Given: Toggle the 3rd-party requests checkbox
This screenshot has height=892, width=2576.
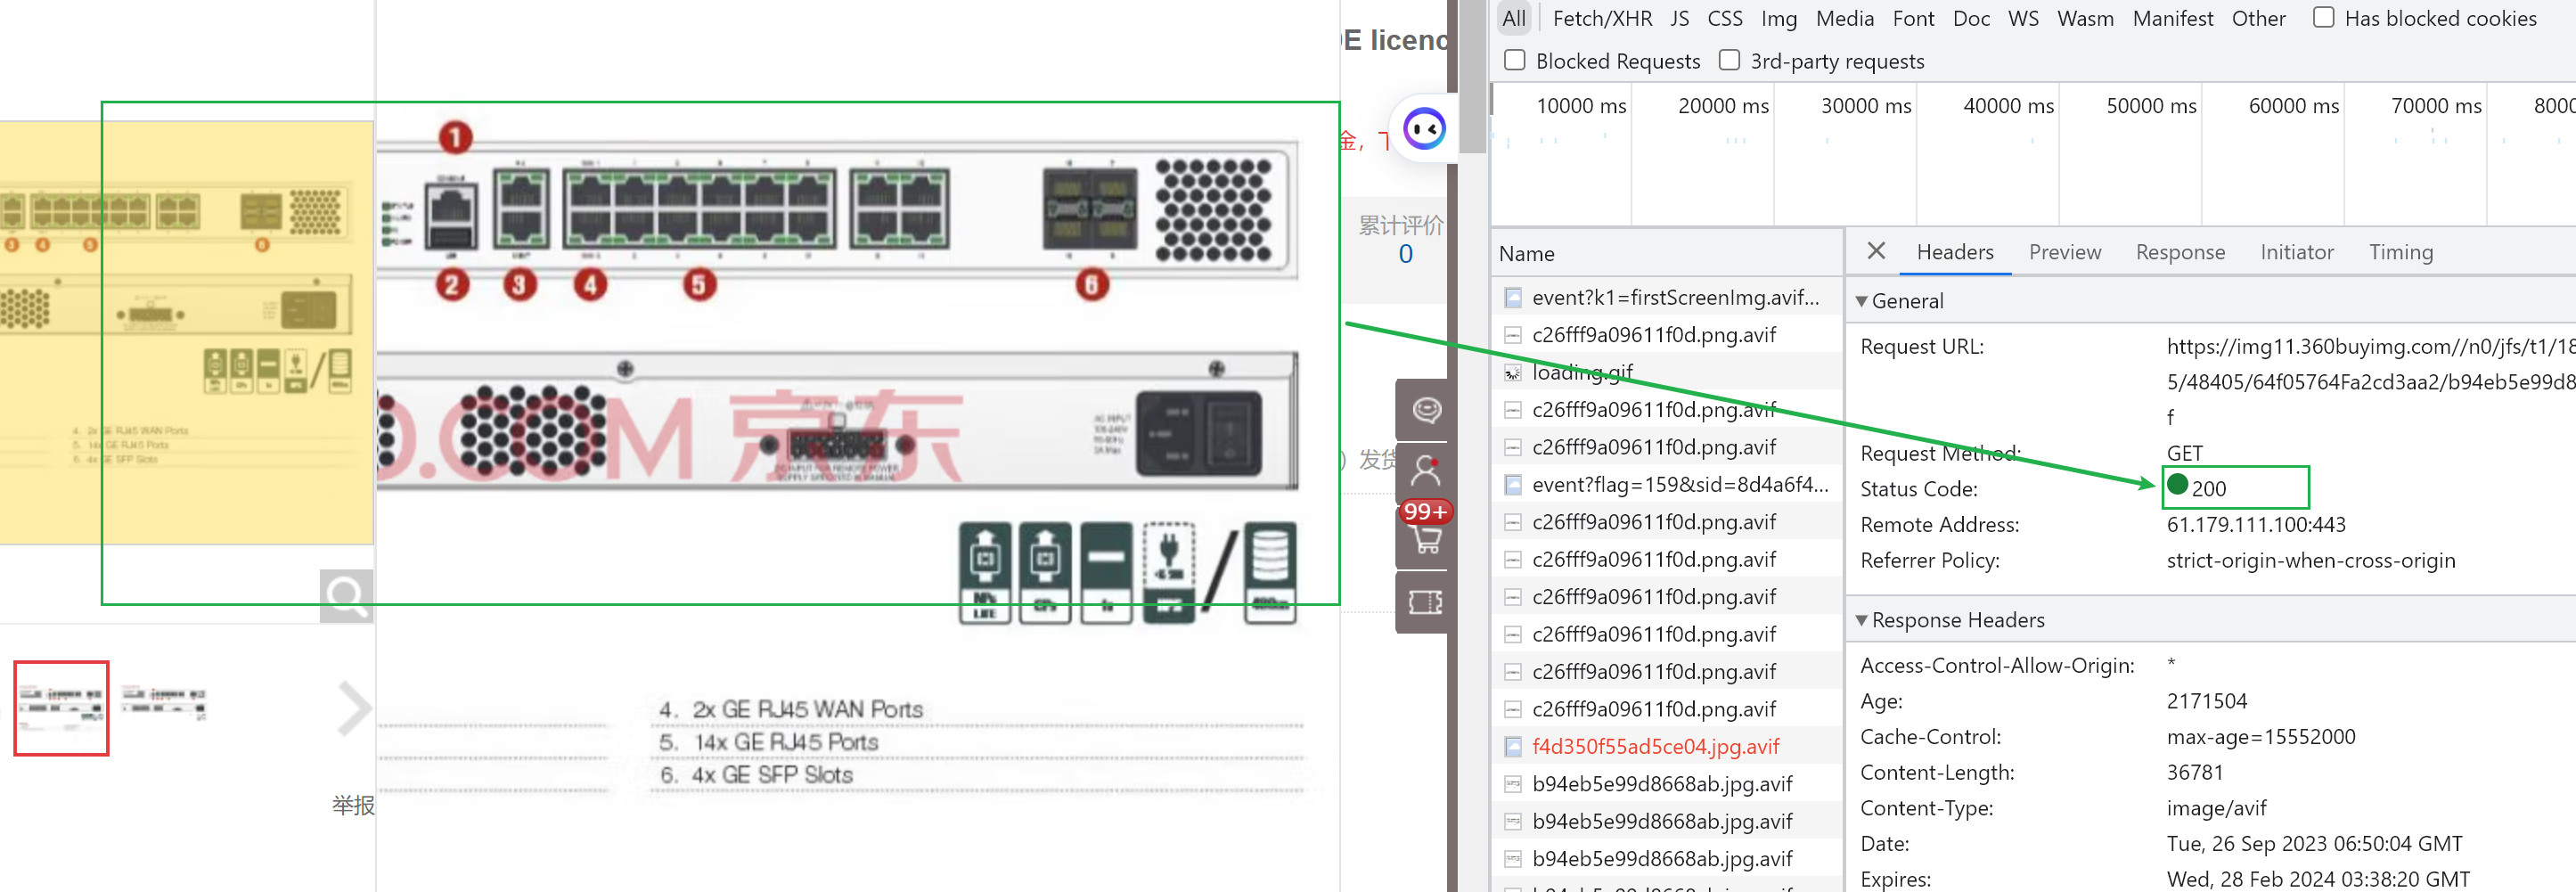Looking at the screenshot, I should pyautogui.click(x=1729, y=61).
